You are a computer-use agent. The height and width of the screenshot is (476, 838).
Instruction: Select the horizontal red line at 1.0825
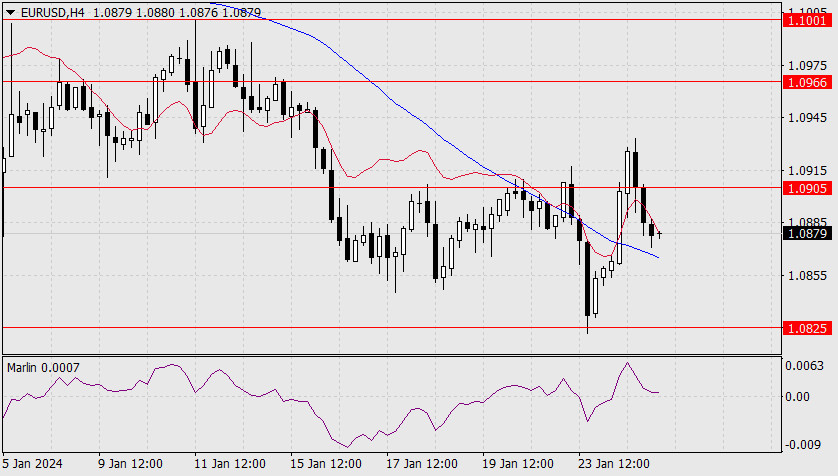(x=392, y=327)
